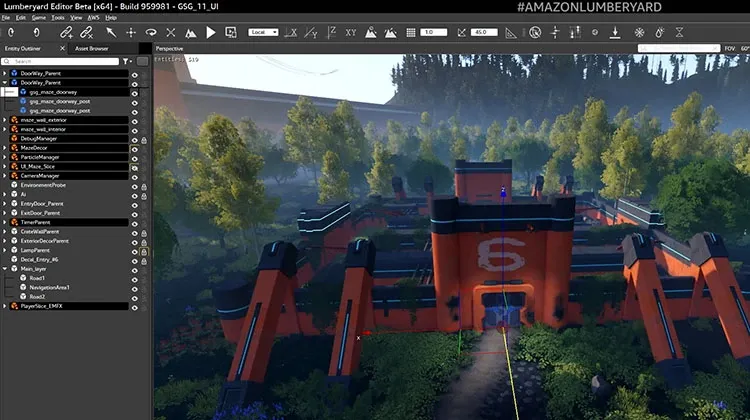Select the gsg_maze_doorway entity
Image resolution: width=750 pixels, height=420 pixels.
[53, 92]
